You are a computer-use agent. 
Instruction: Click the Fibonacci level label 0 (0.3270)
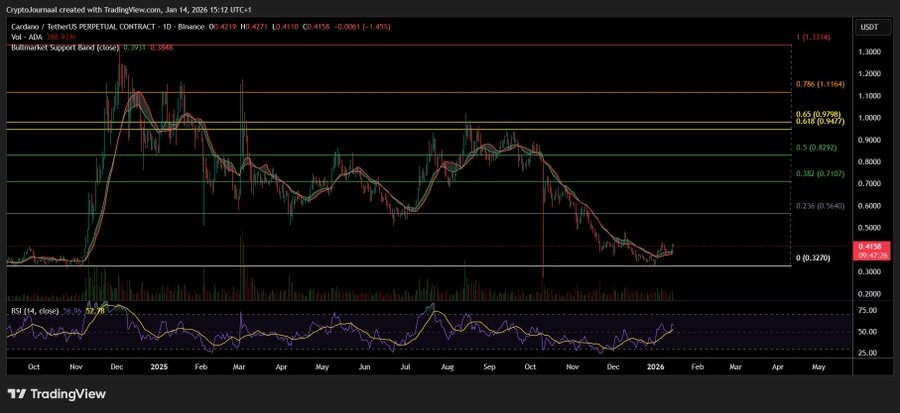pos(813,258)
